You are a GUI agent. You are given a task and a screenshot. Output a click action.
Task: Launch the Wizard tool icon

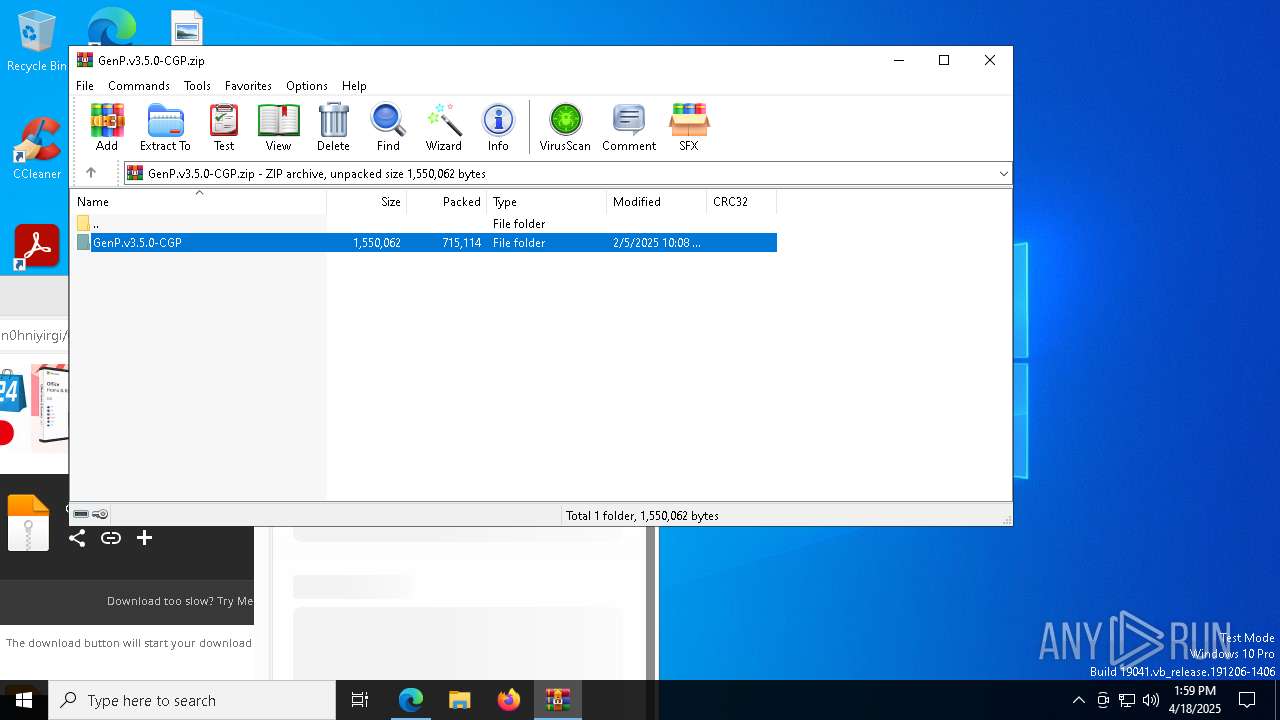(443, 127)
